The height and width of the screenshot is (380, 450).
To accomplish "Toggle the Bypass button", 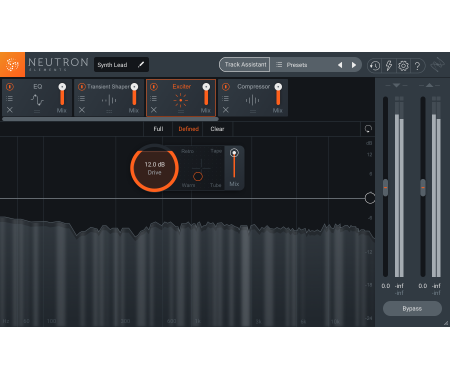I will point(412,309).
